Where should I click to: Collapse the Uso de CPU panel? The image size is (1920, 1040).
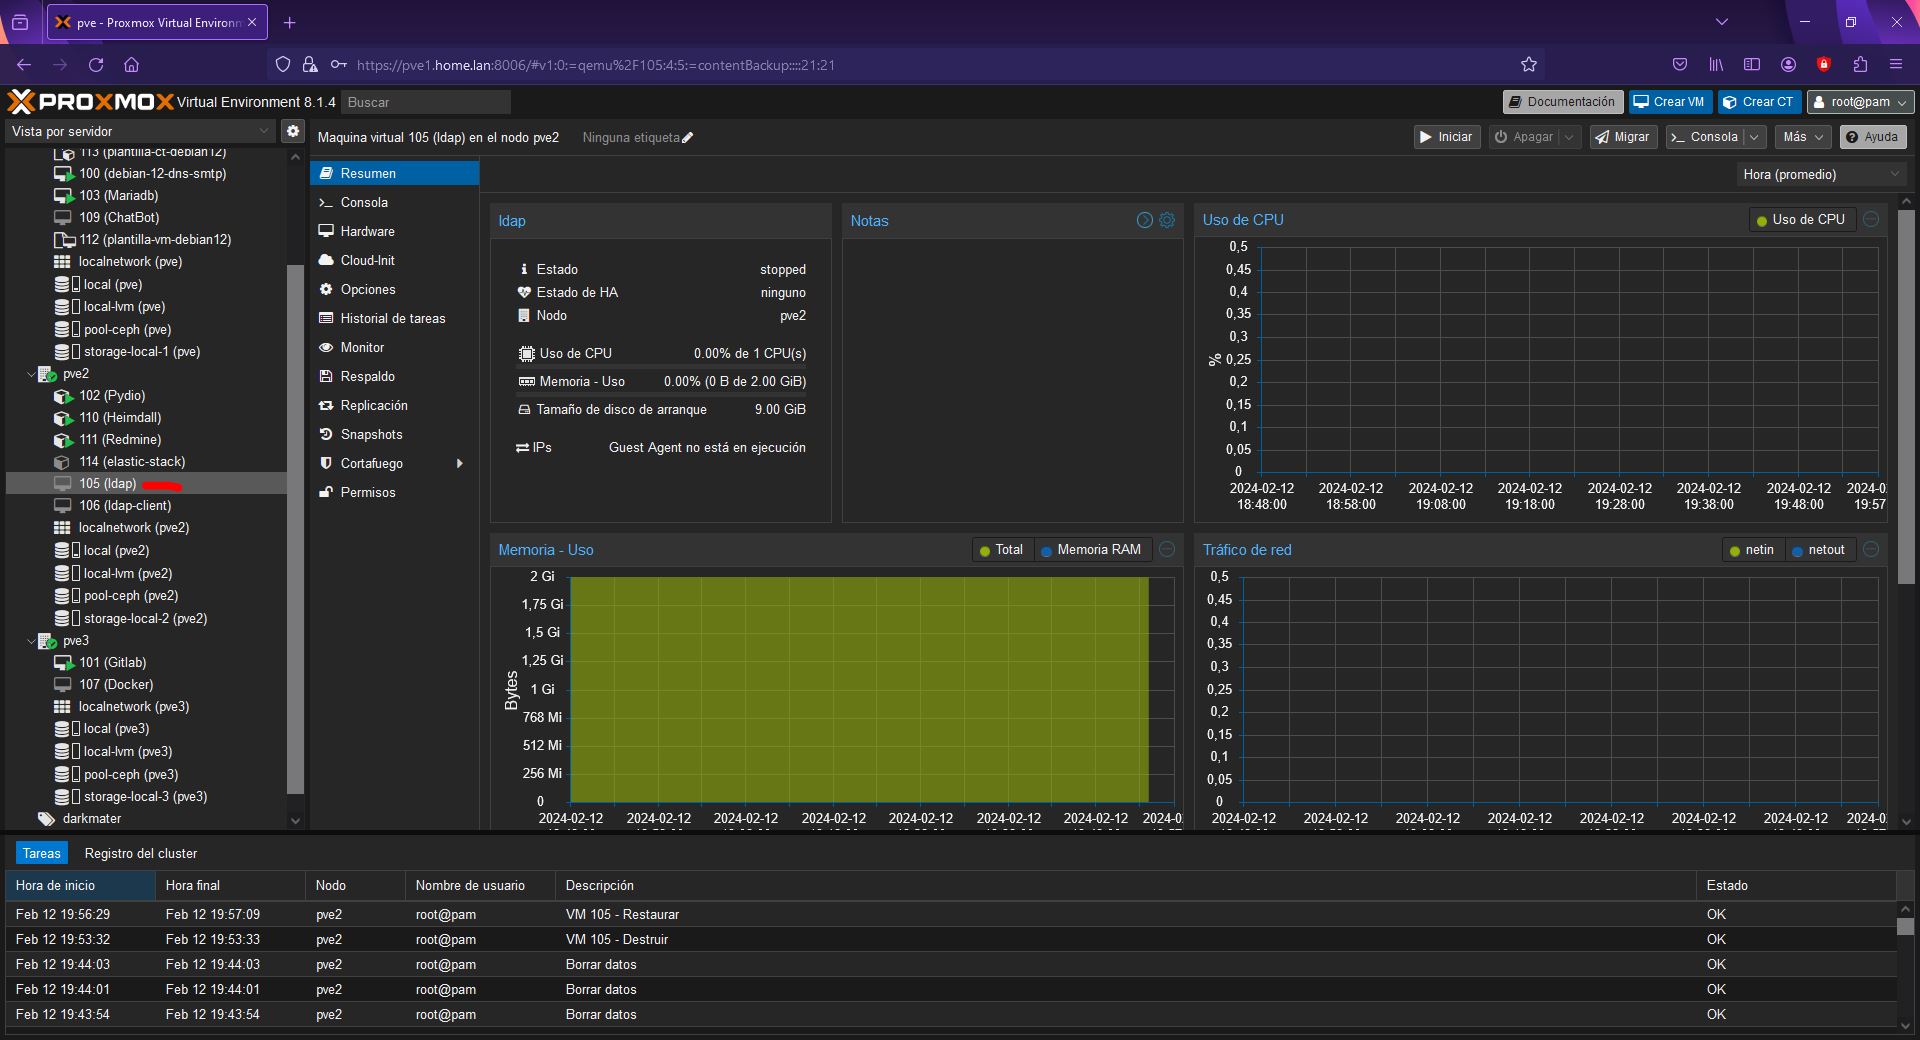coord(1871,219)
